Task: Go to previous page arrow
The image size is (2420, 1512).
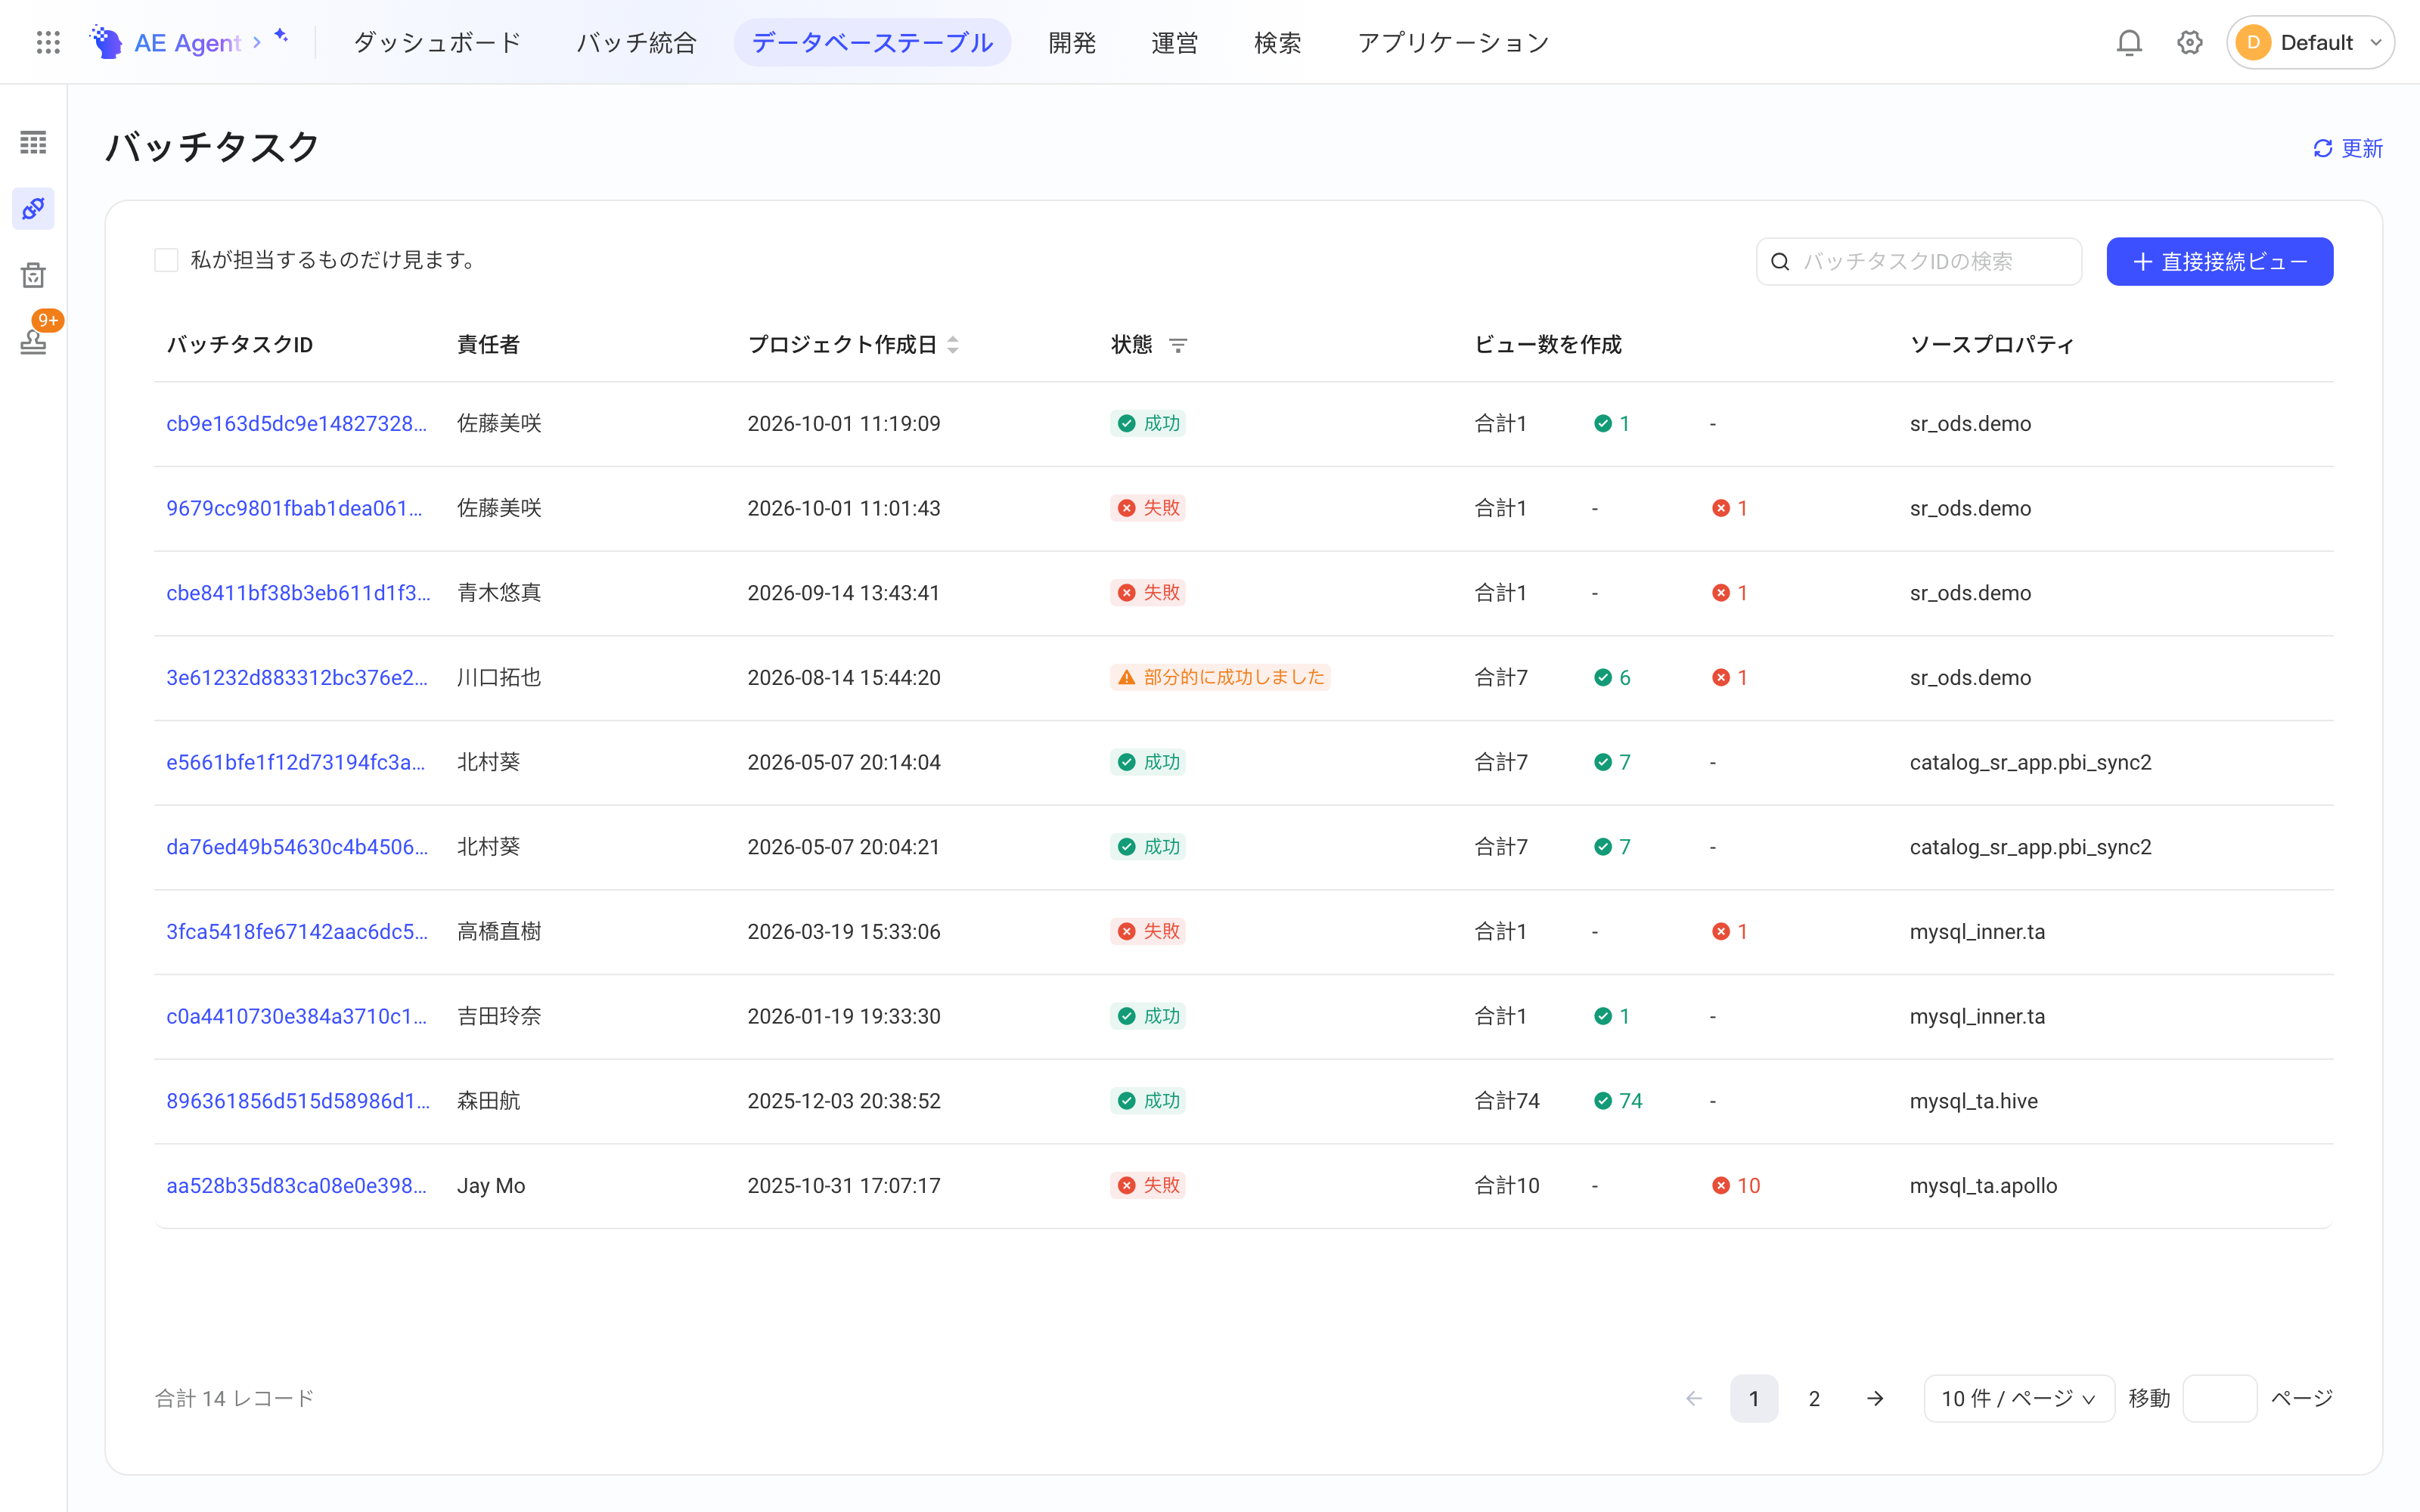Action: 1694,1398
